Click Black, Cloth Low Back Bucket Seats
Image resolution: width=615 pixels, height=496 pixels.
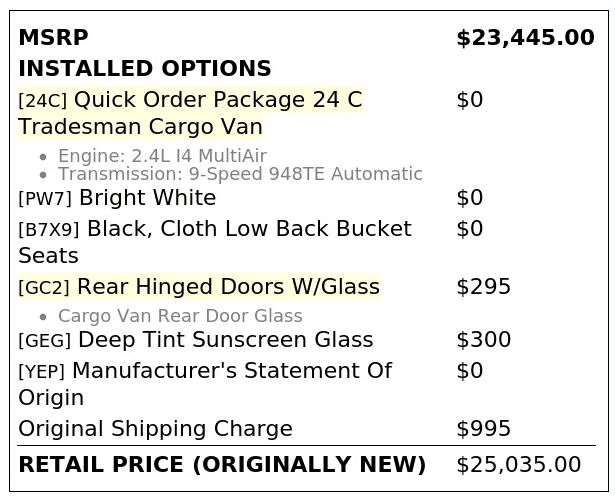(215, 242)
